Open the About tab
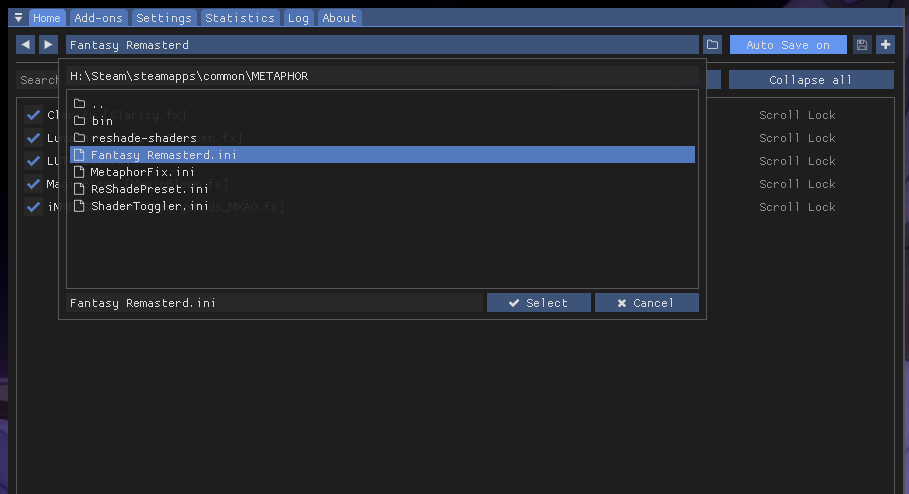 [x=340, y=18]
